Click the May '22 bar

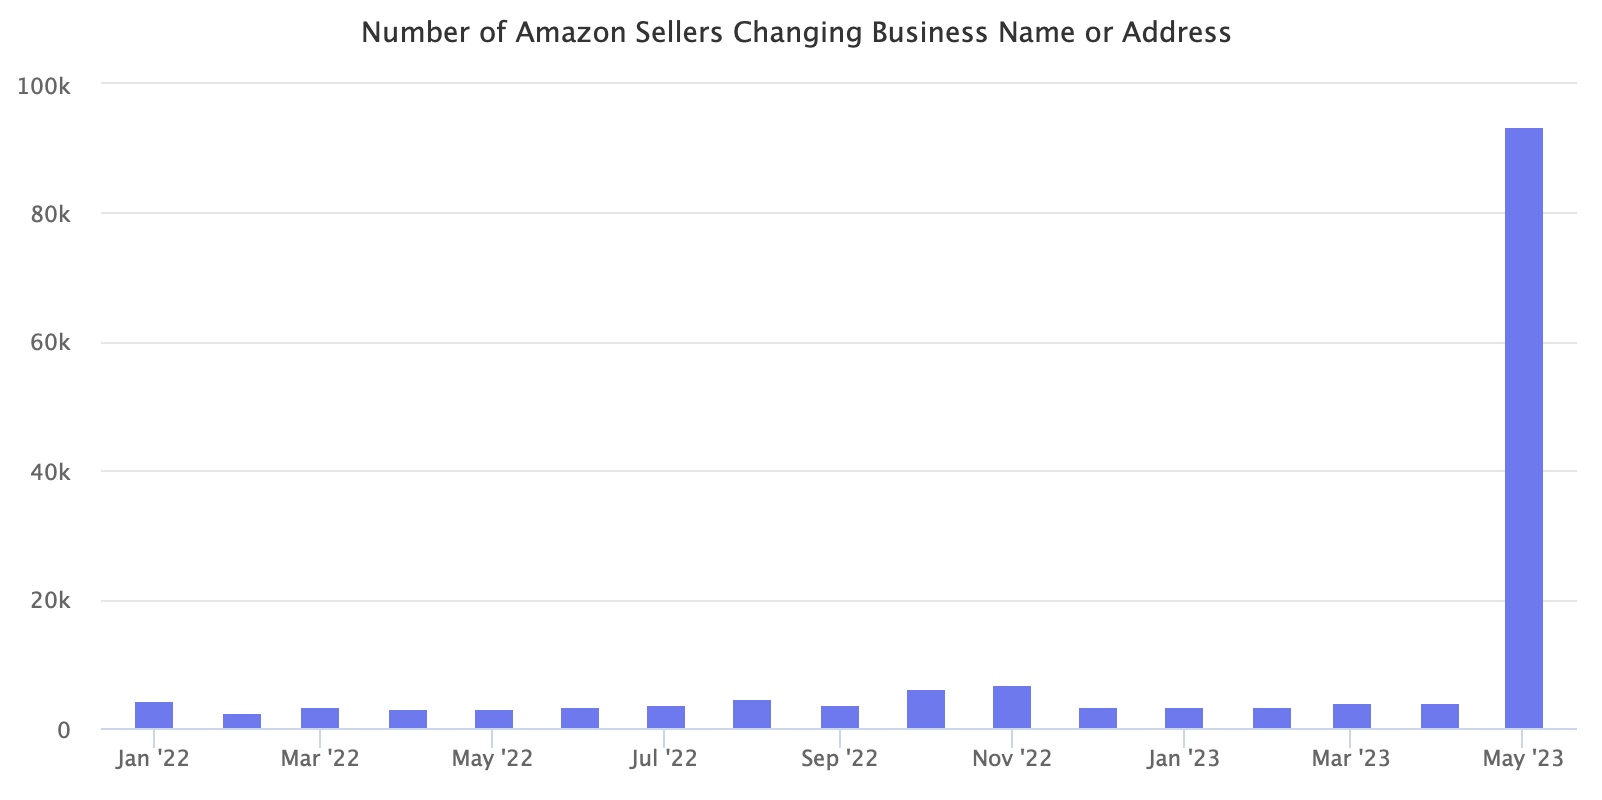tap(494, 719)
